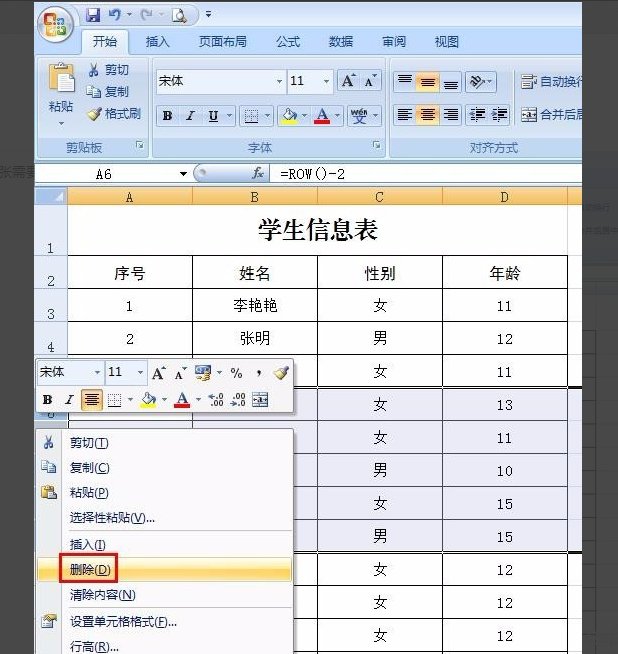Choose 粘贴(P) in context menu

click(x=165, y=493)
